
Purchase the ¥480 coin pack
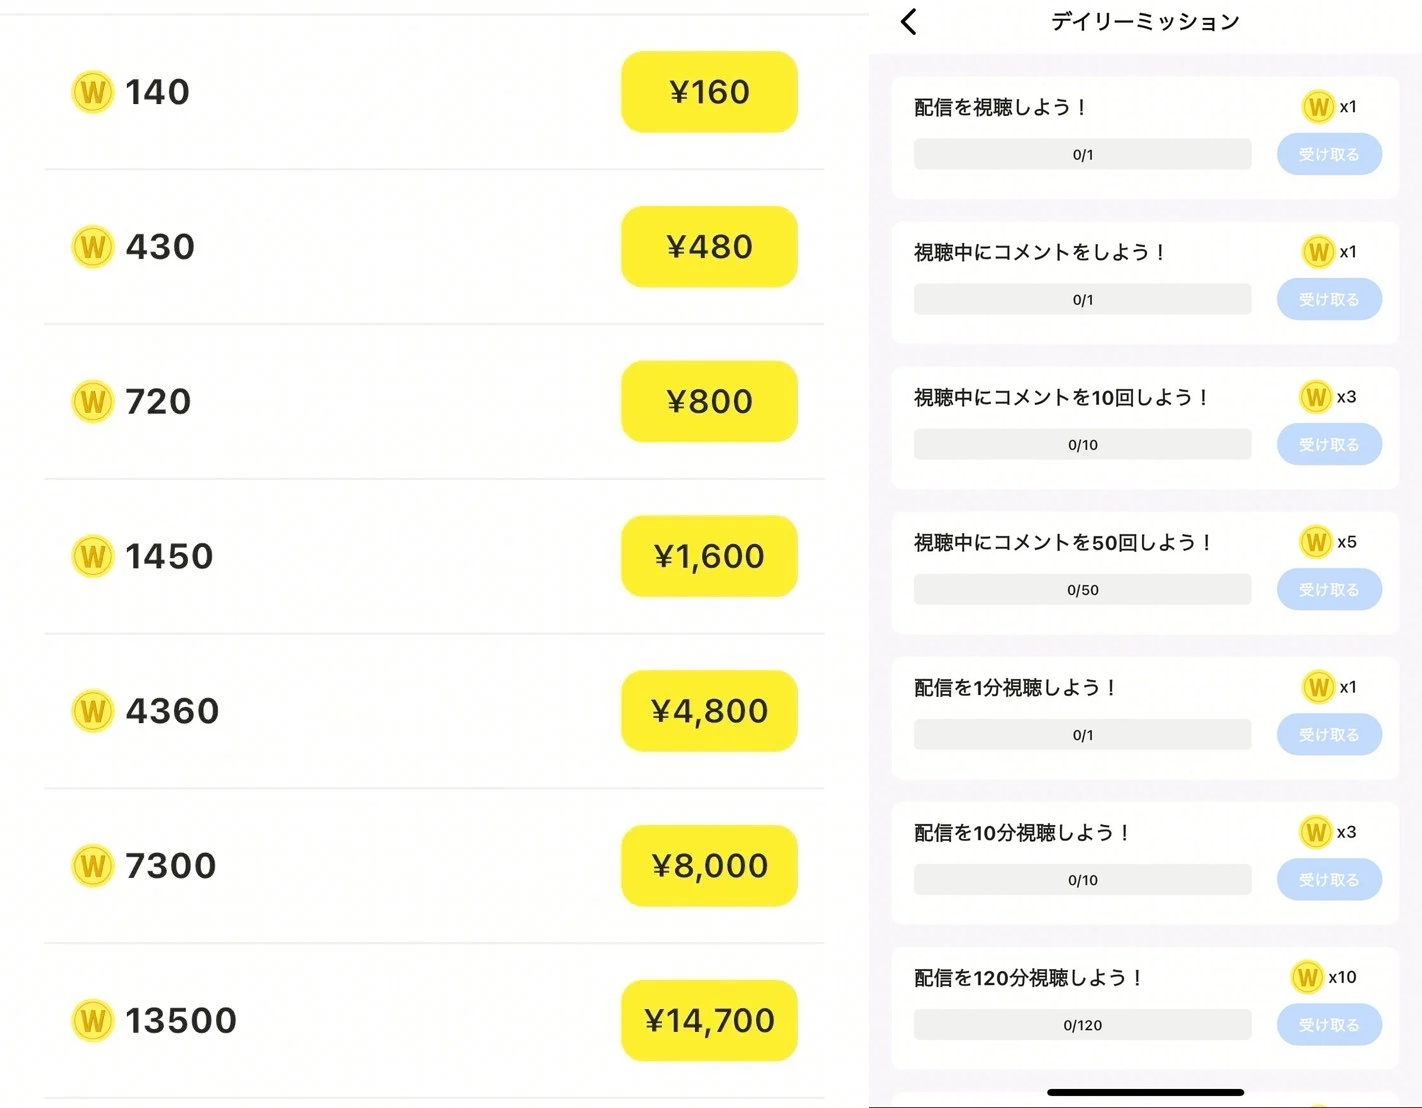tap(709, 247)
